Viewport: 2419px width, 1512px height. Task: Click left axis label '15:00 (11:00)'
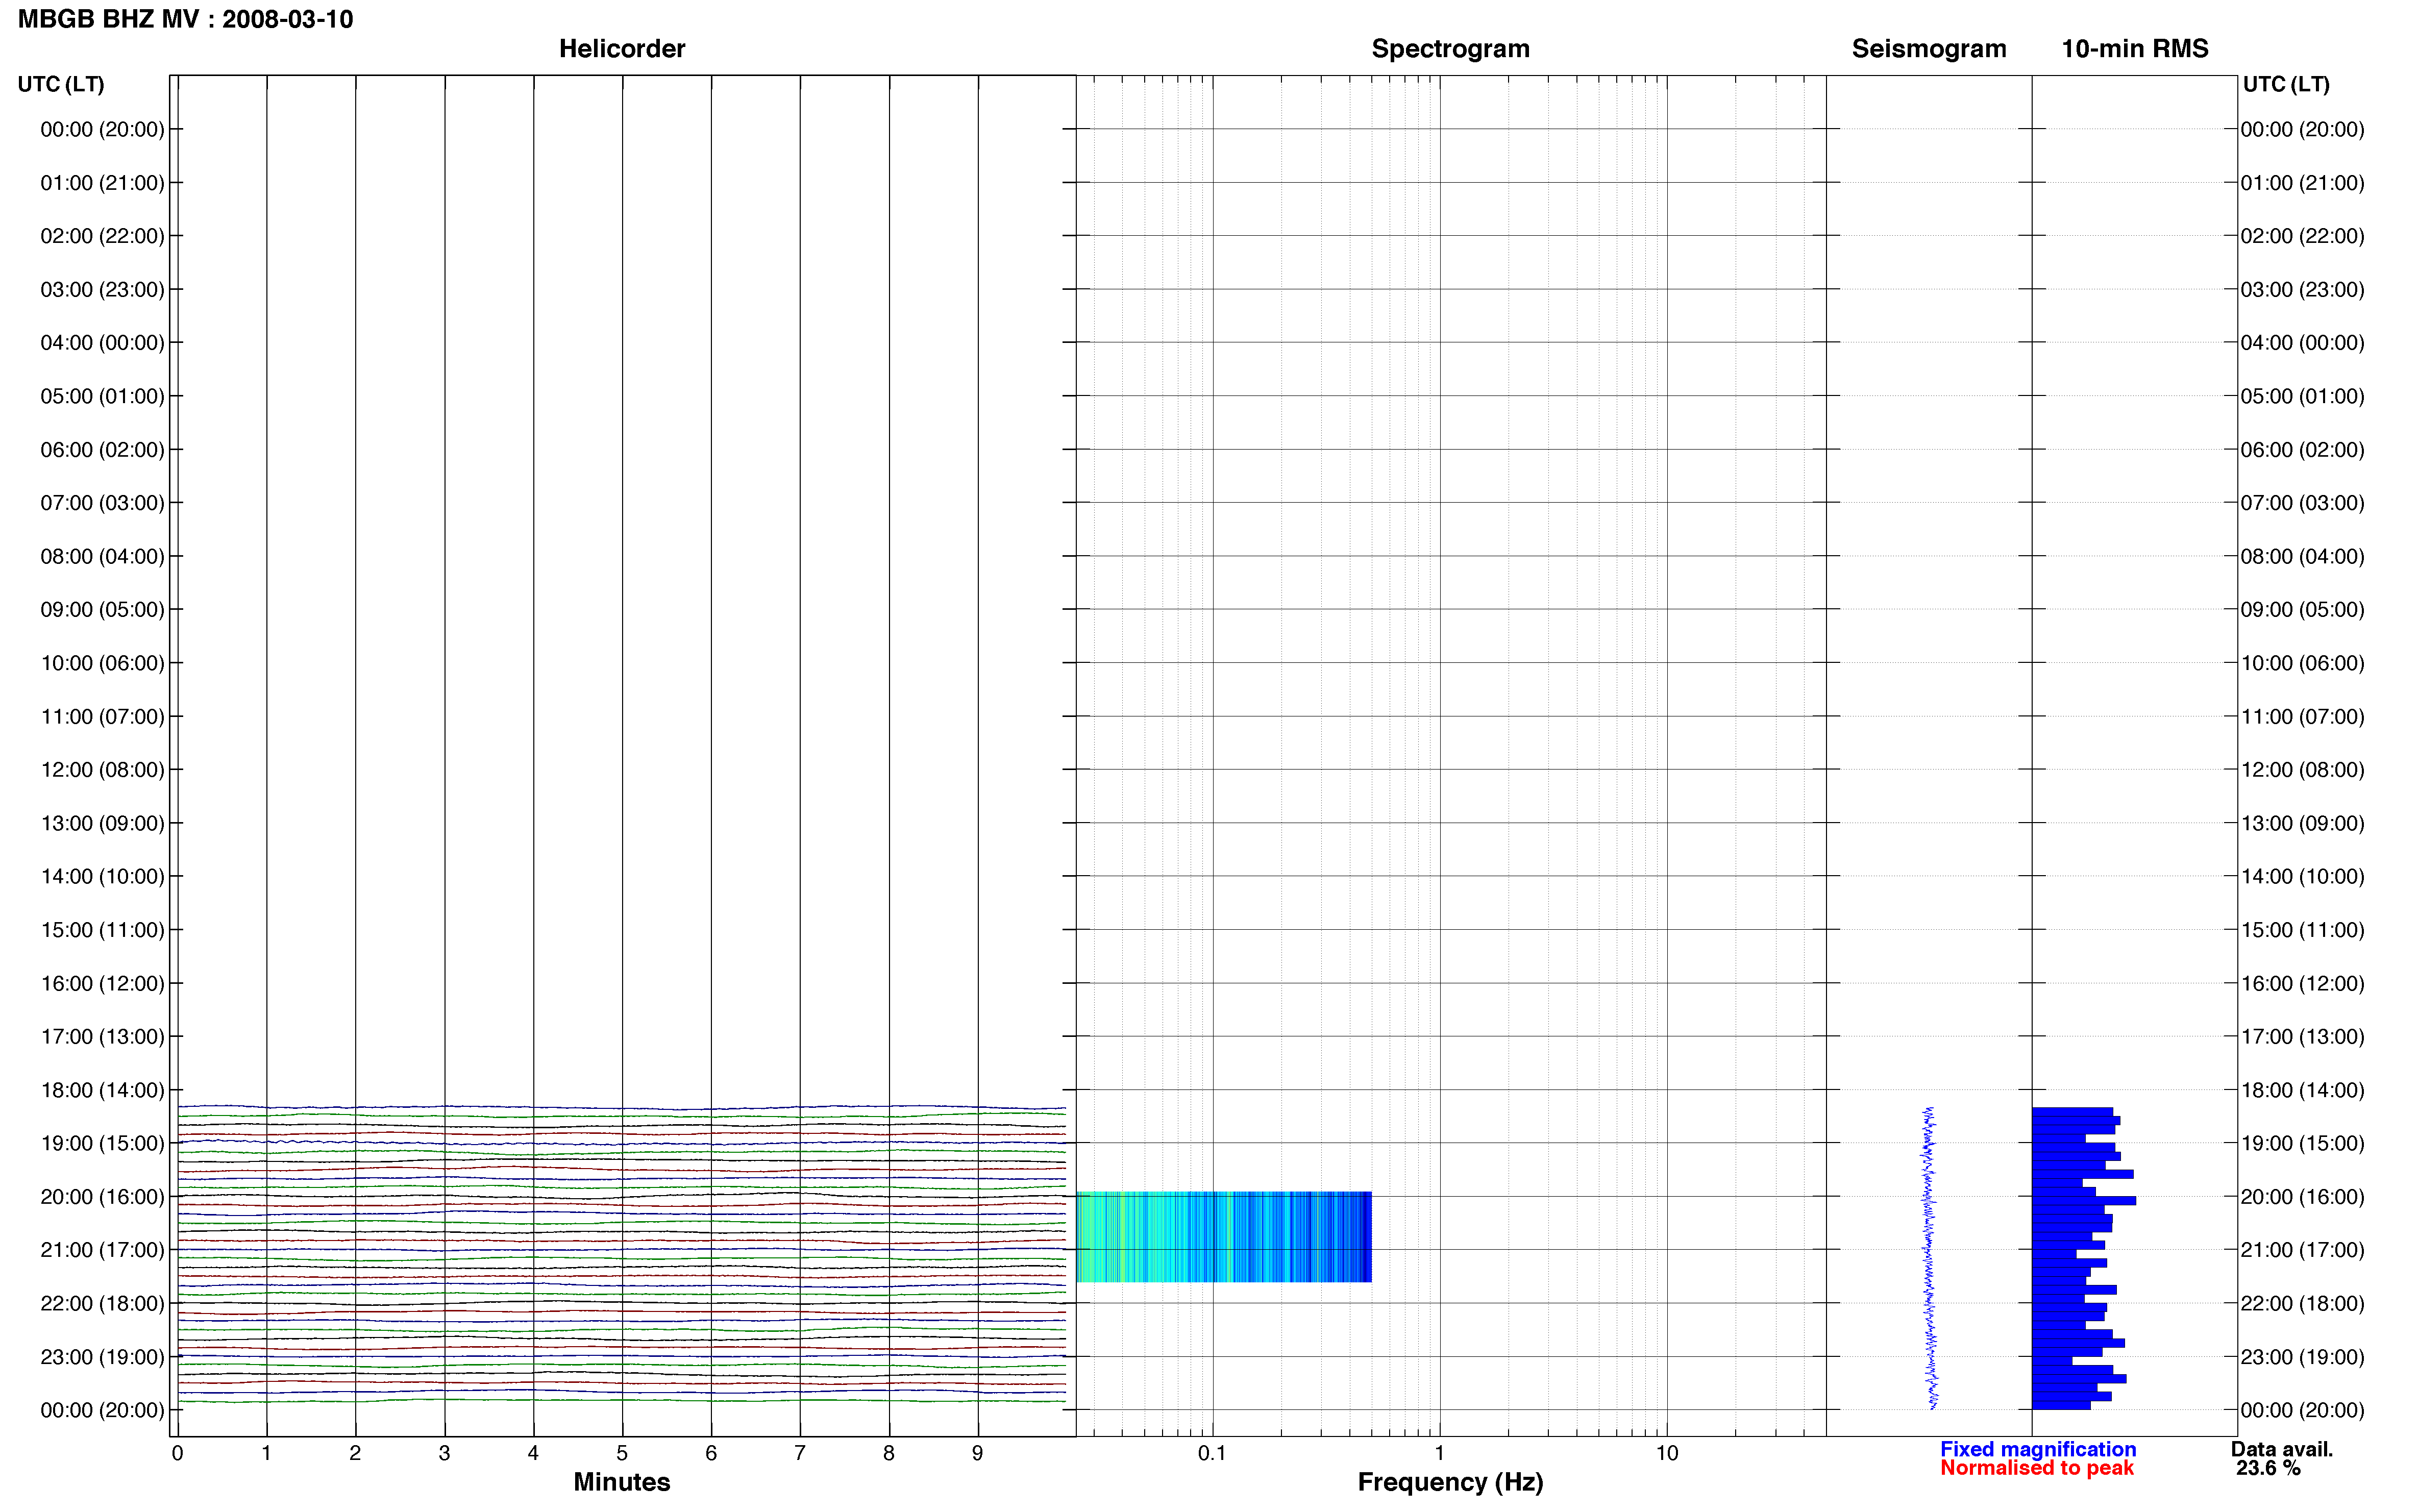102,930
